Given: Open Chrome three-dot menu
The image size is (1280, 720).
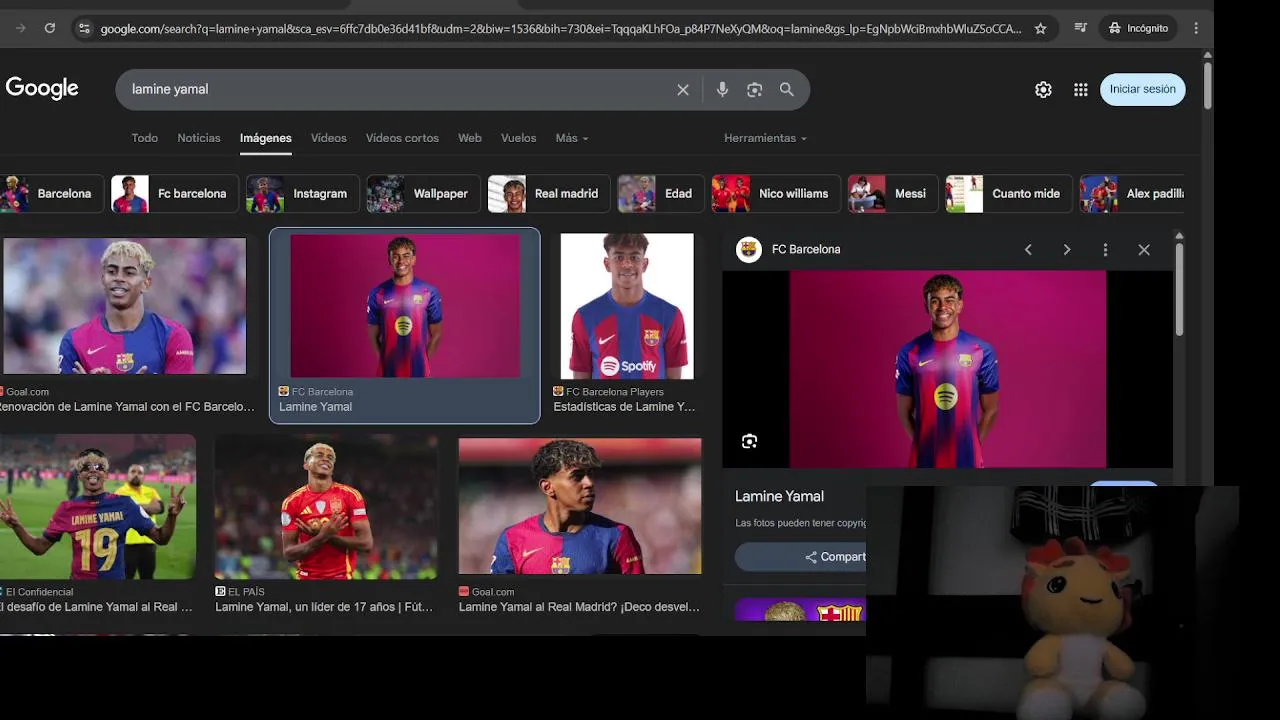Looking at the screenshot, I should (x=1196, y=28).
